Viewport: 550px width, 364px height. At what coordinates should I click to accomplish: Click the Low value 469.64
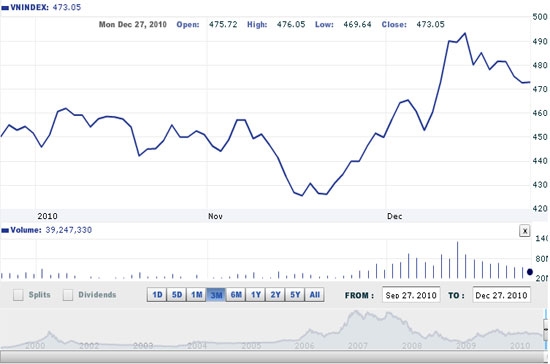[357, 25]
